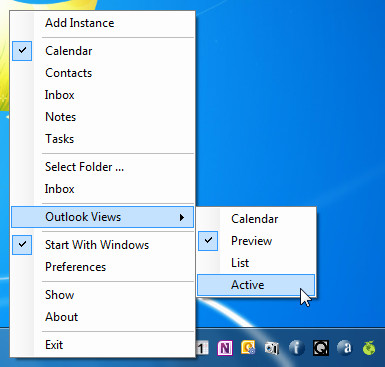Select the Notes menu entry
385x367 pixels.
tap(102, 117)
